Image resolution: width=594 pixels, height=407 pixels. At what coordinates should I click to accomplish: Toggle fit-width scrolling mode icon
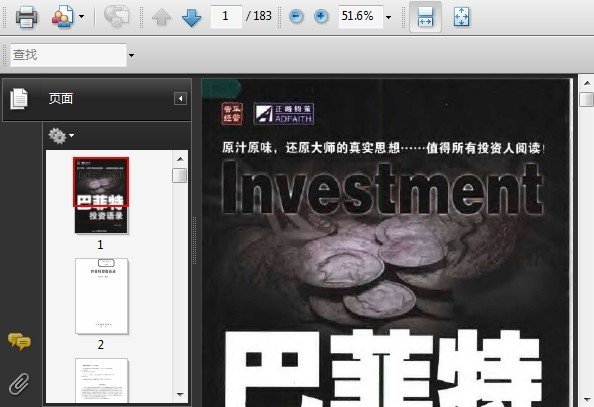[x=425, y=17]
